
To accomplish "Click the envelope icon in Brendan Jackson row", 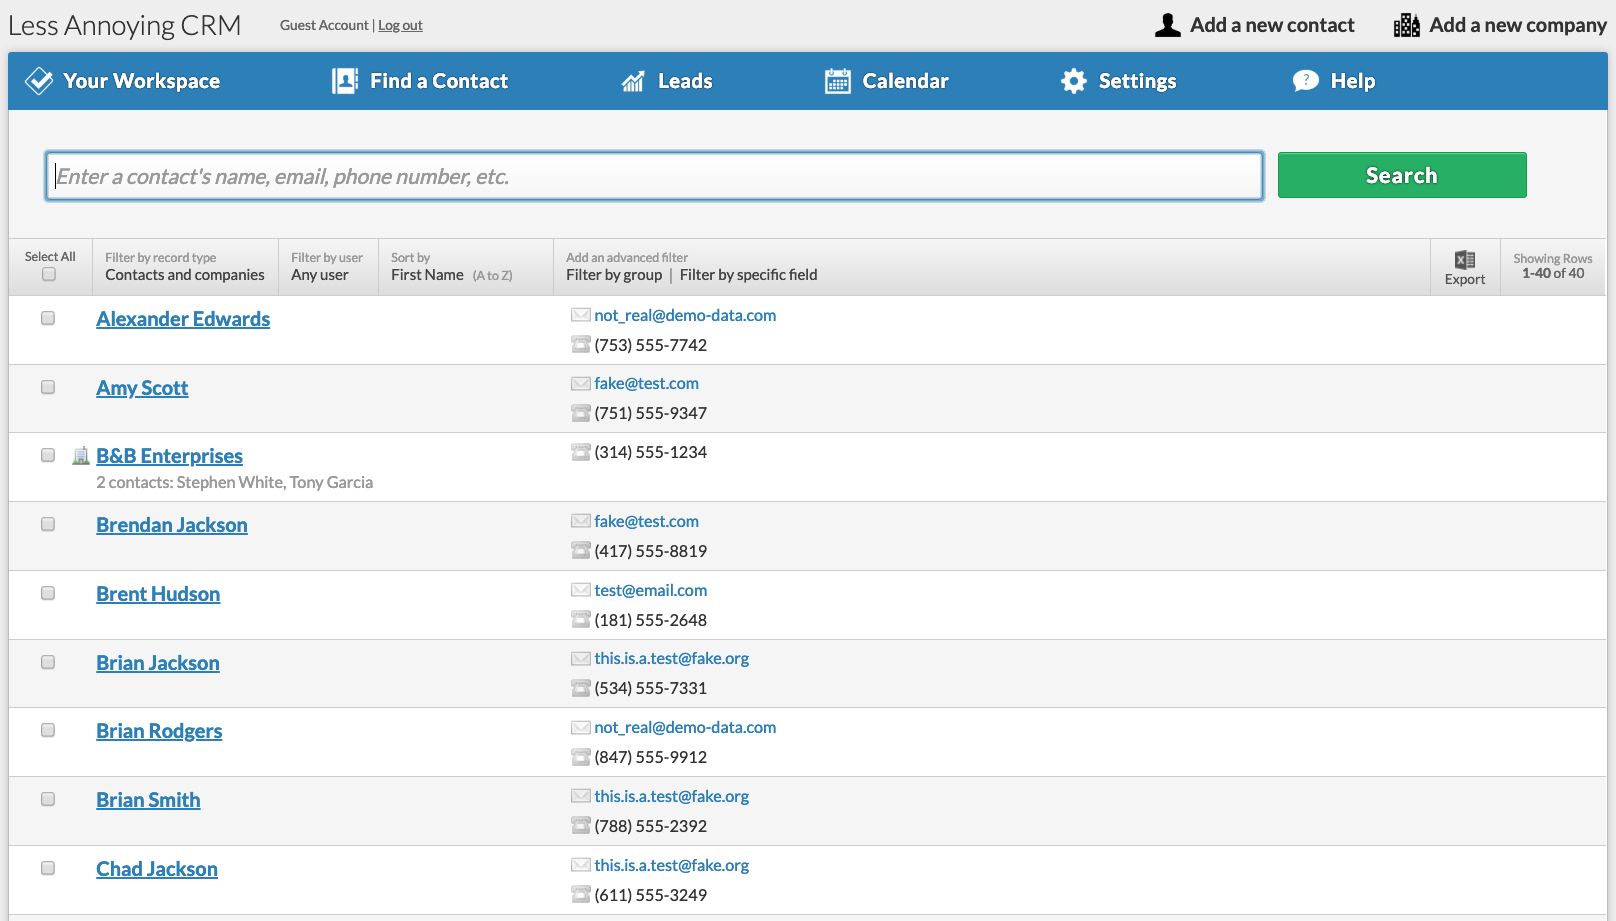I will tap(581, 521).
